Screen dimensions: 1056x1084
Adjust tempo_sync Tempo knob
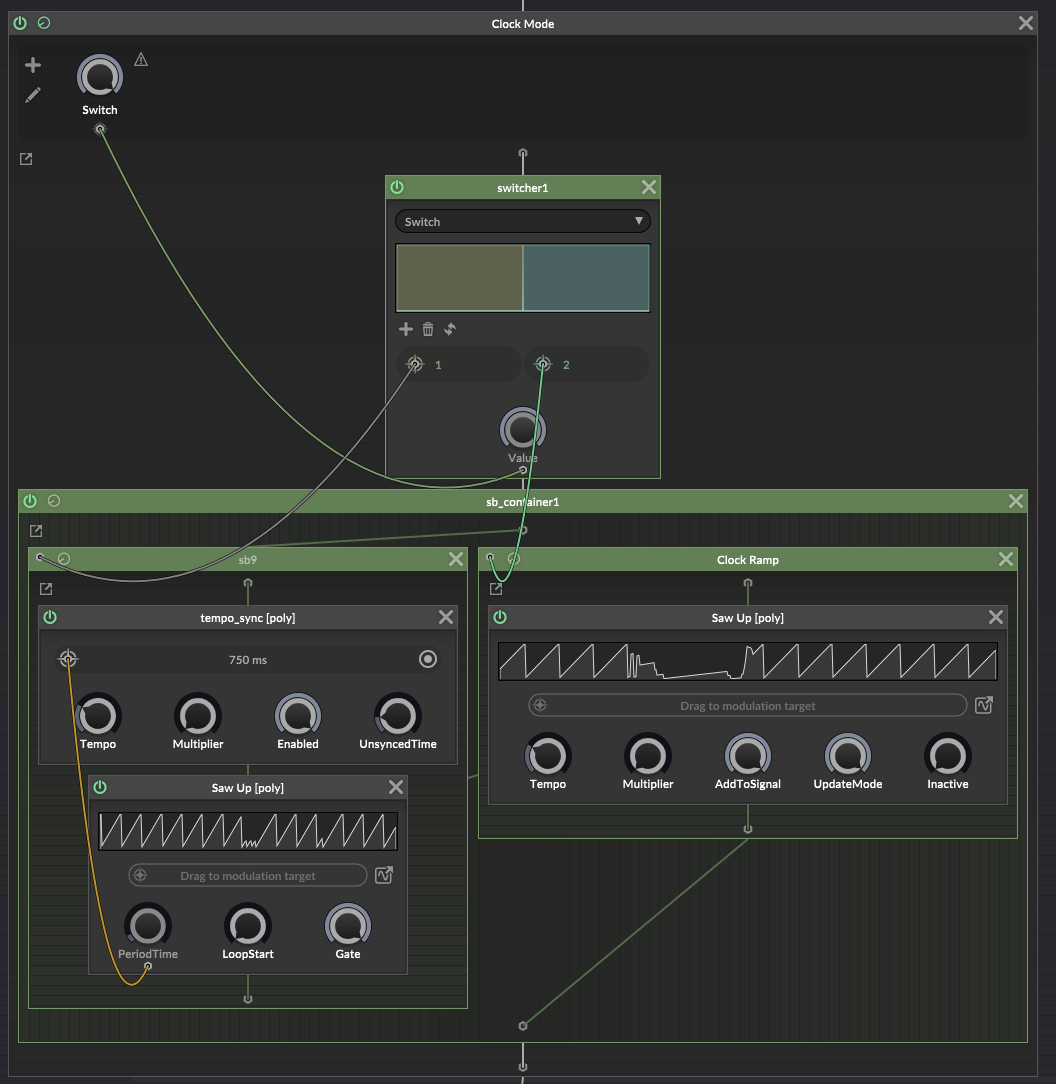(x=98, y=716)
